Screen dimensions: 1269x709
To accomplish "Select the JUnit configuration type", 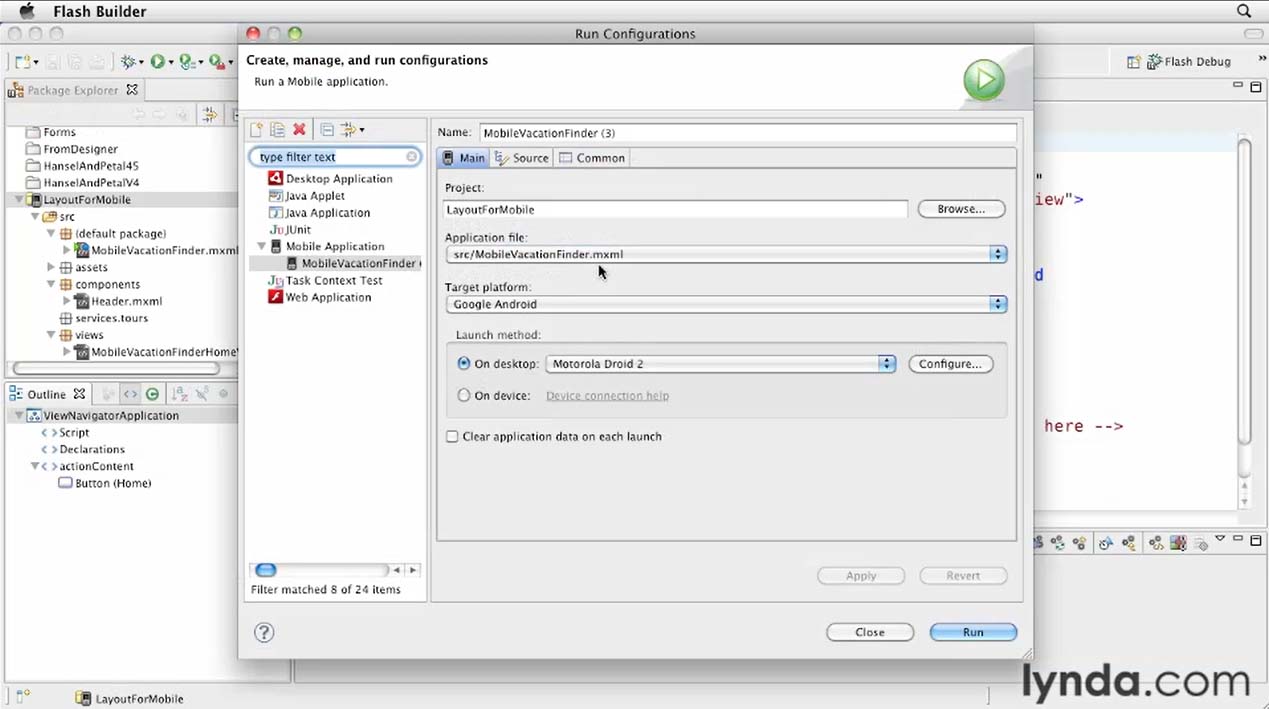I will [x=290, y=230].
